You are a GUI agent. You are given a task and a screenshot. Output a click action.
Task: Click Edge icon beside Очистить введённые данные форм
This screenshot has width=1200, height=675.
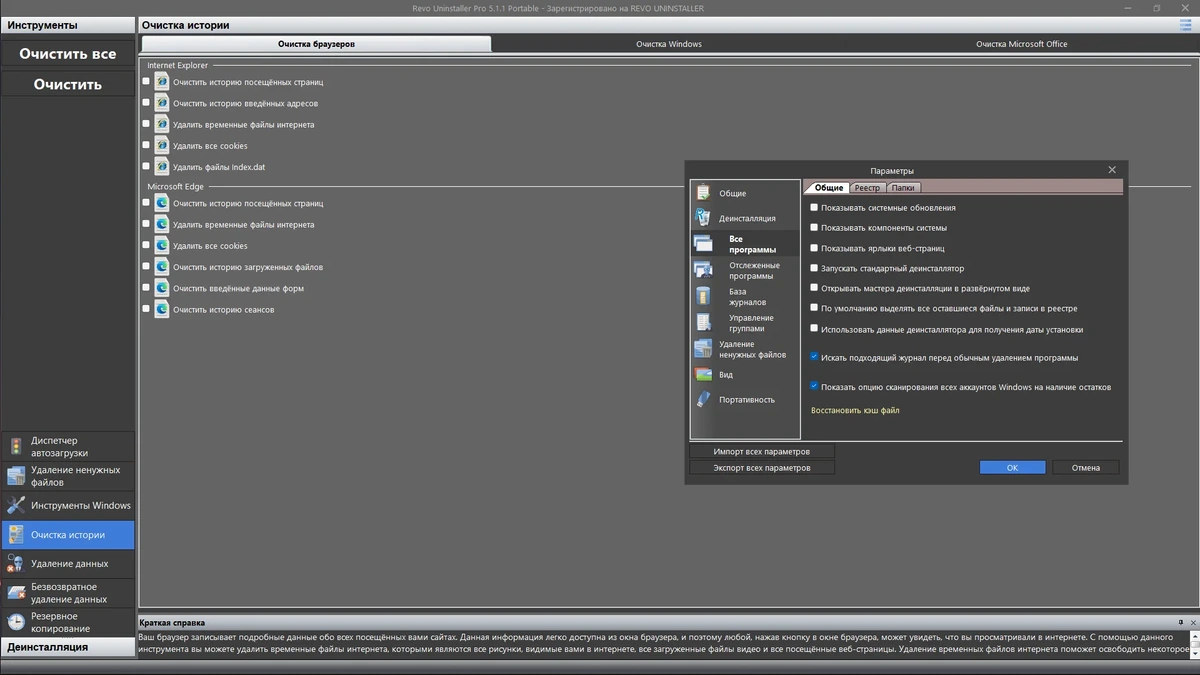coord(161,288)
